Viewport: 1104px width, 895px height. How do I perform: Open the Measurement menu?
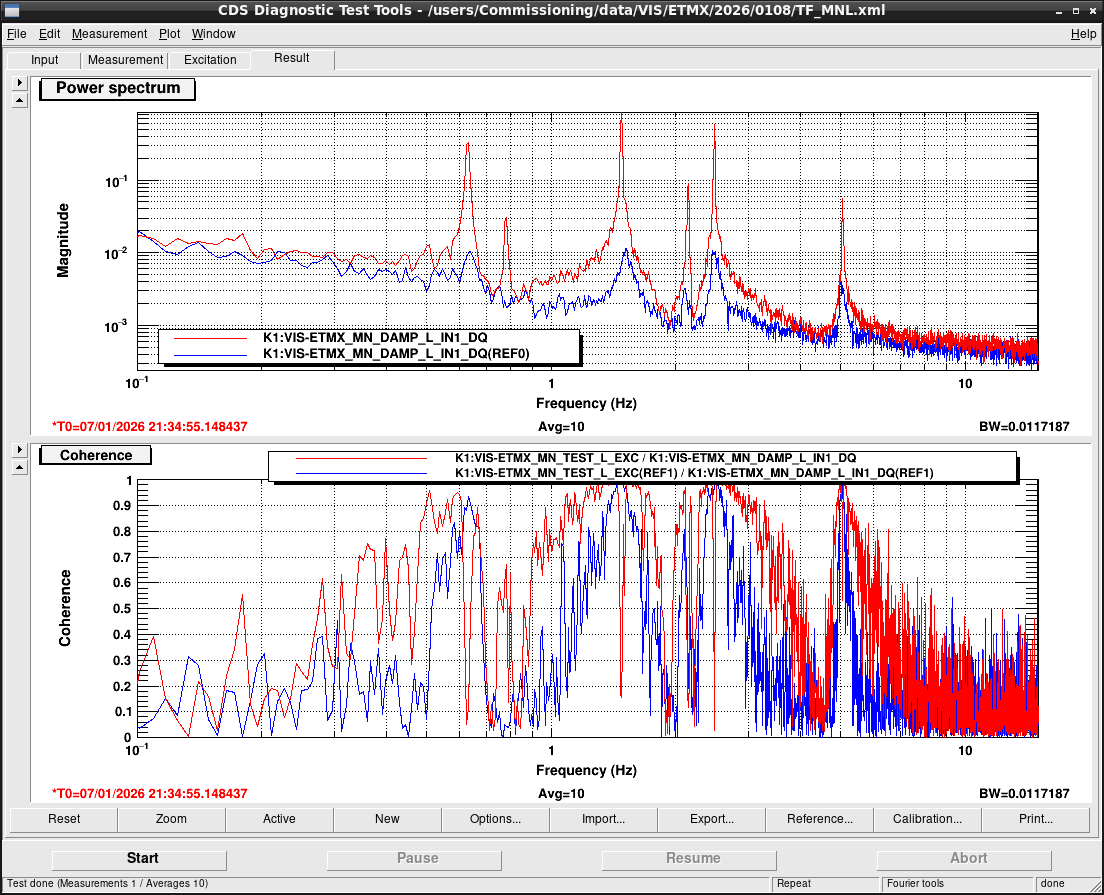[109, 34]
